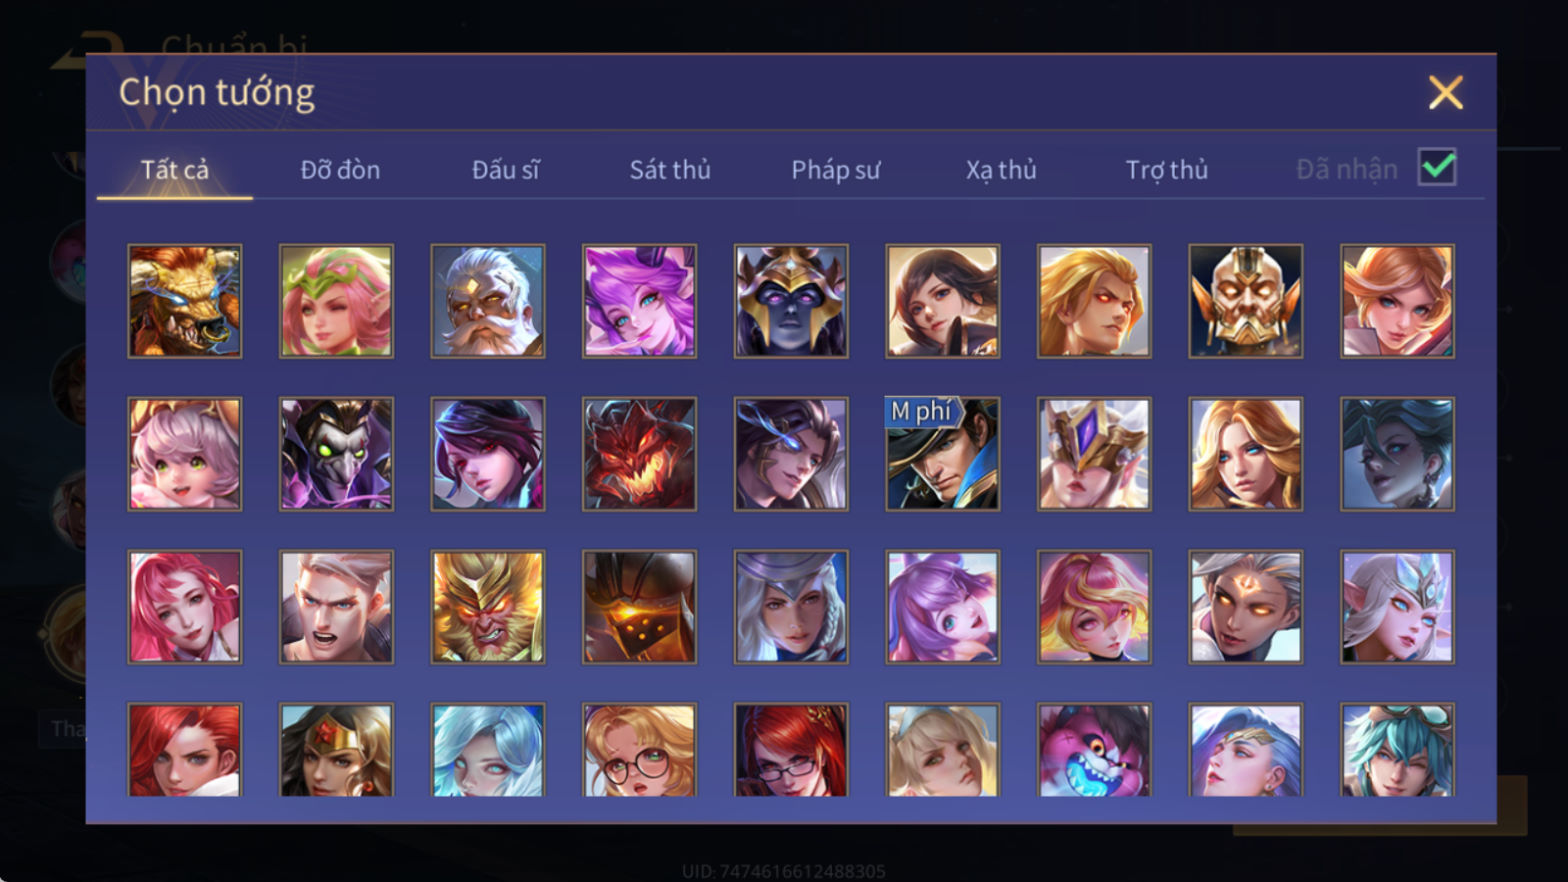Select the Wonder Woman tiara hero portrait

337,750
